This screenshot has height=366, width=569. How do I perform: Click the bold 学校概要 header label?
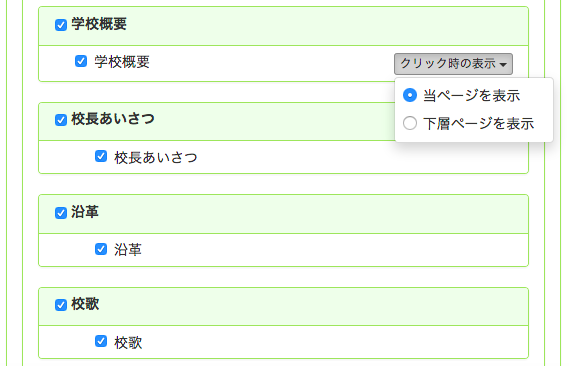99,24
